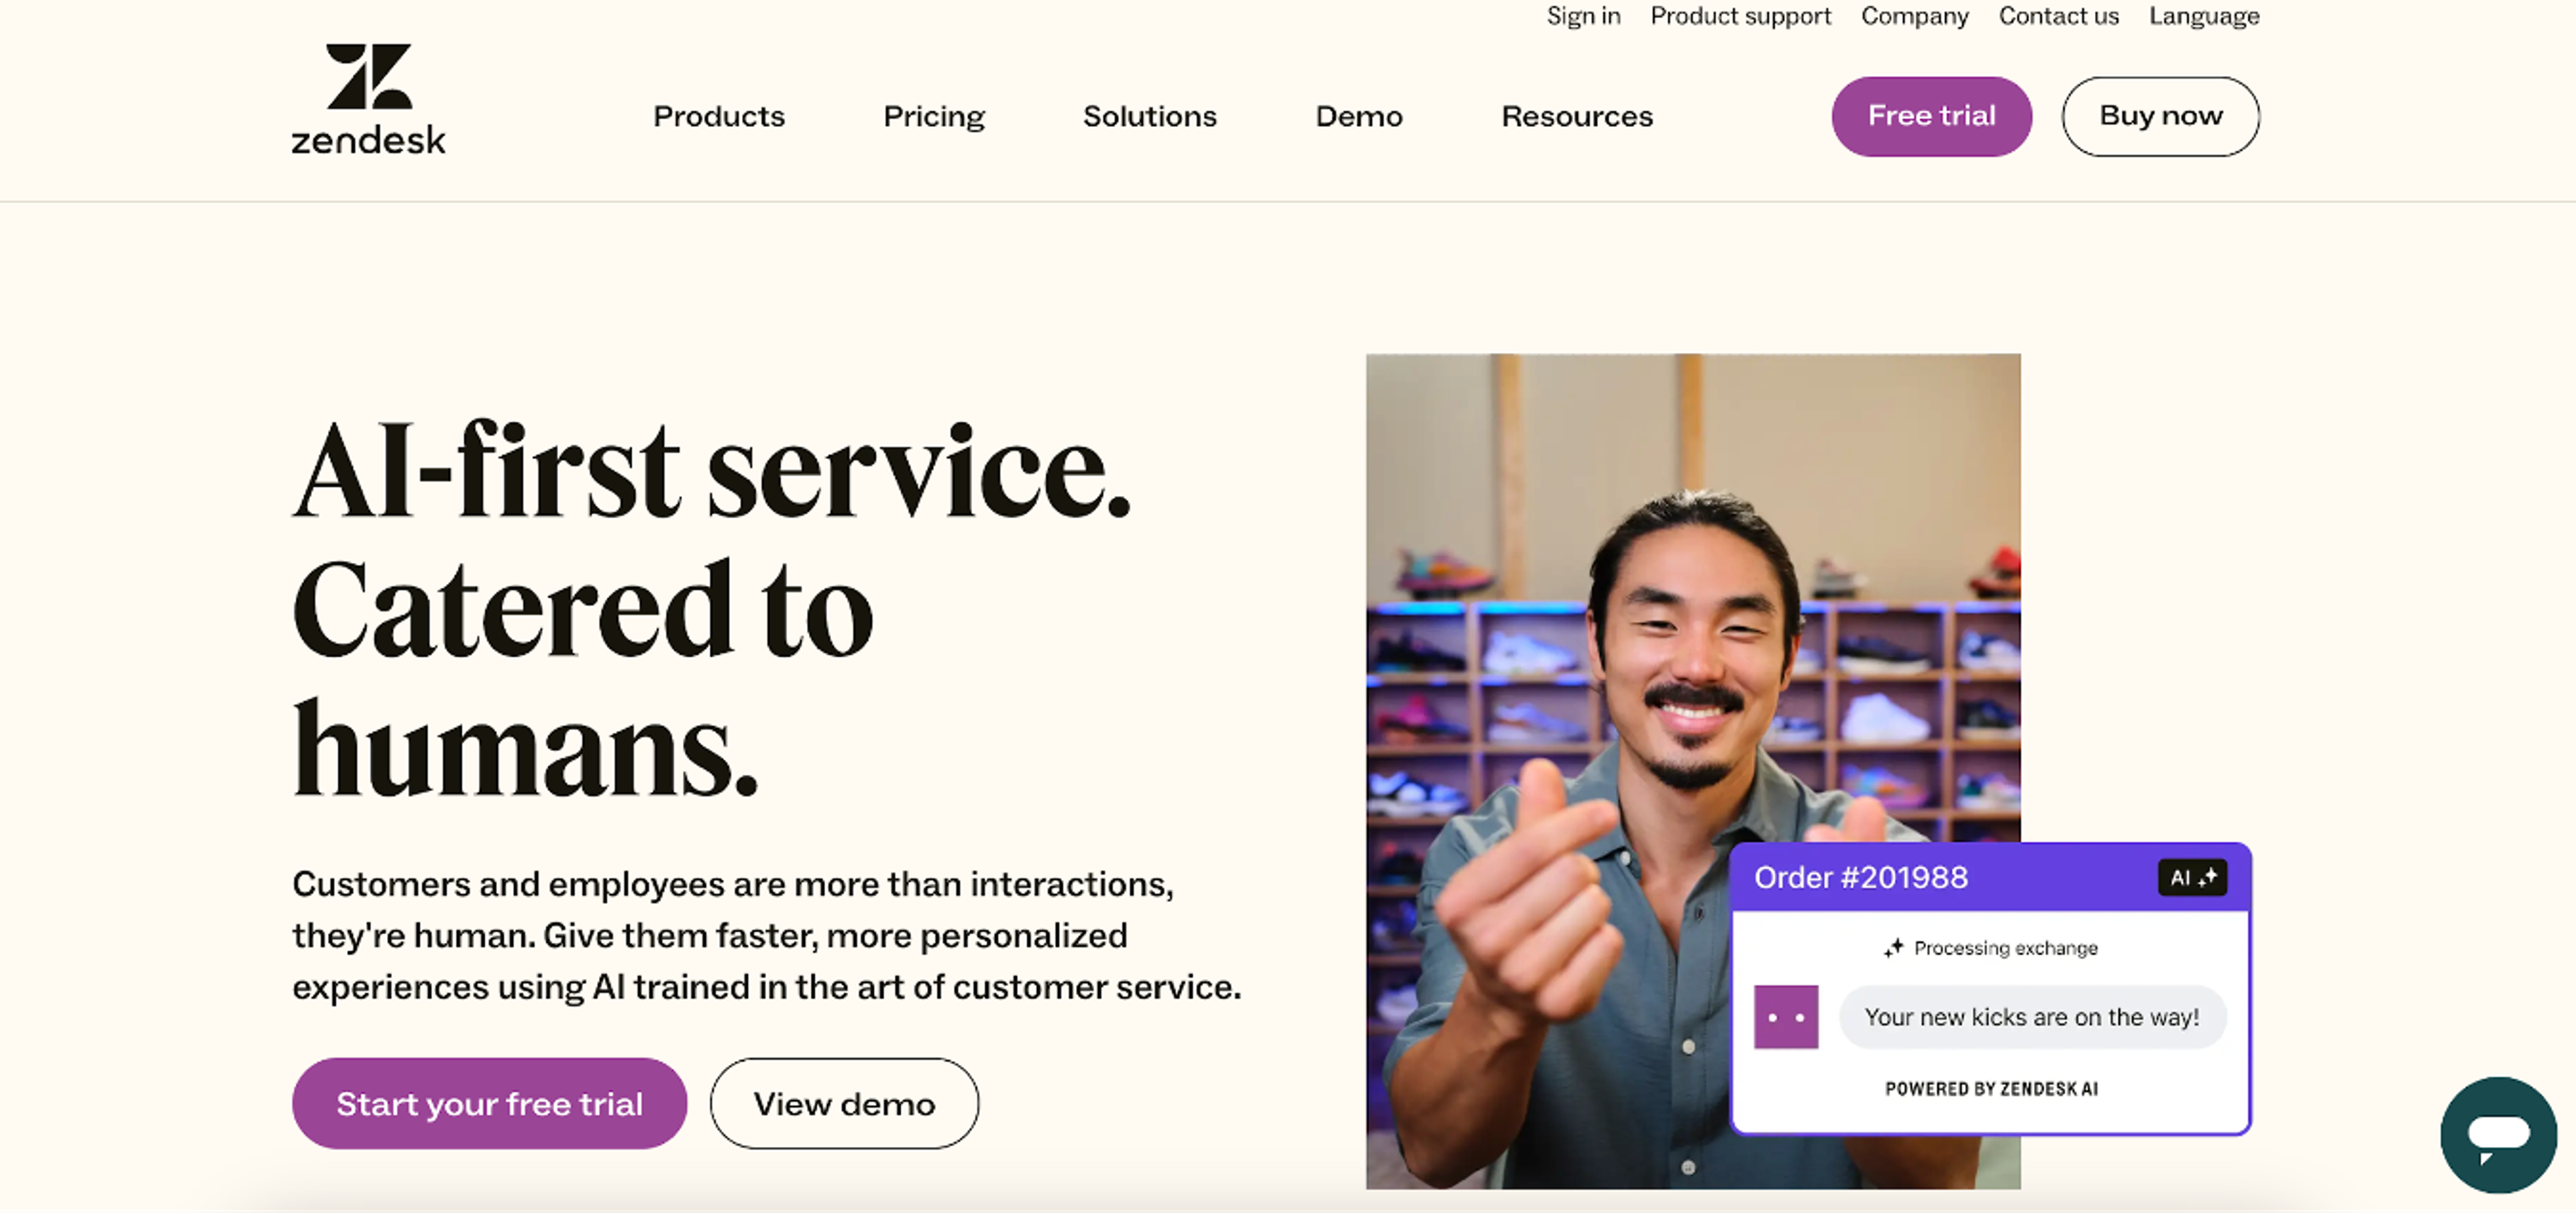2576x1214 pixels.
Task: Select Demo in the navigation bar
Action: (x=1358, y=116)
